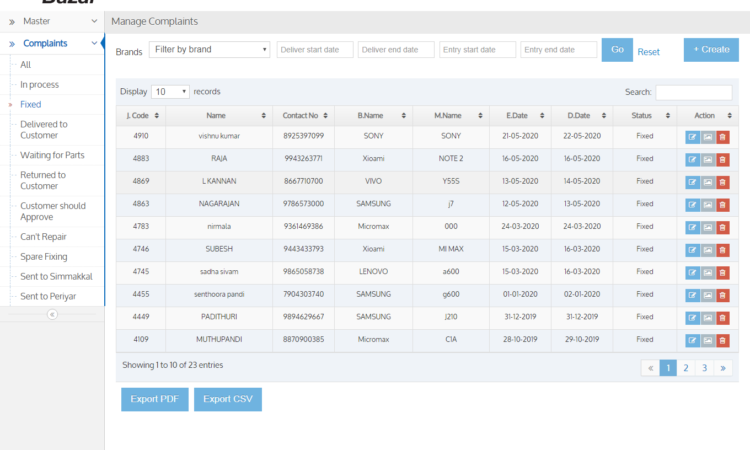Go to page 2 of the results

686,368
